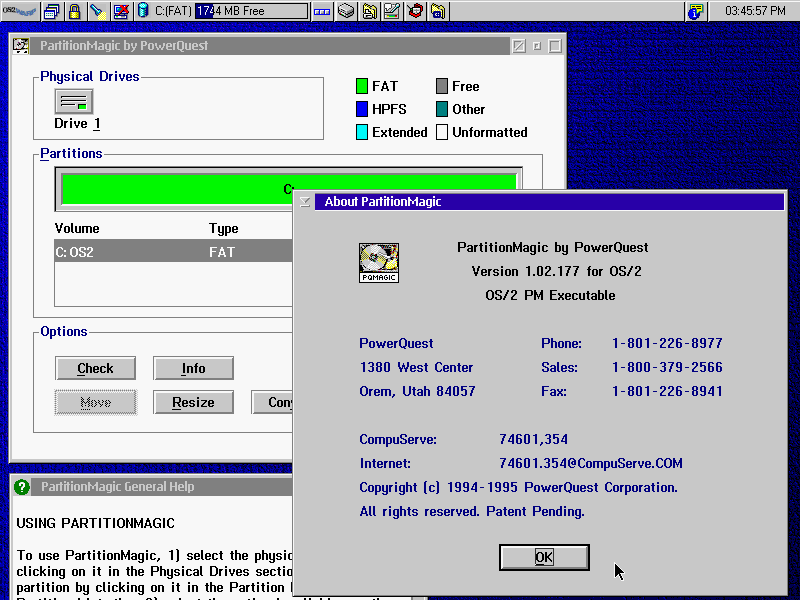Select the Drive 1 icon under Physical Drives
The width and height of the screenshot is (800, 600).
pyautogui.click(x=74, y=101)
